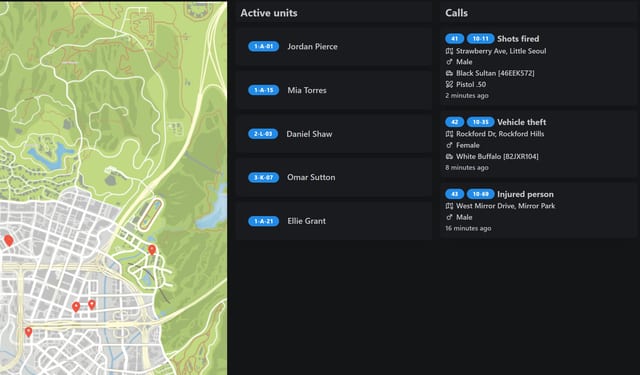Click the Pistol .50 weapon text

(x=471, y=84)
